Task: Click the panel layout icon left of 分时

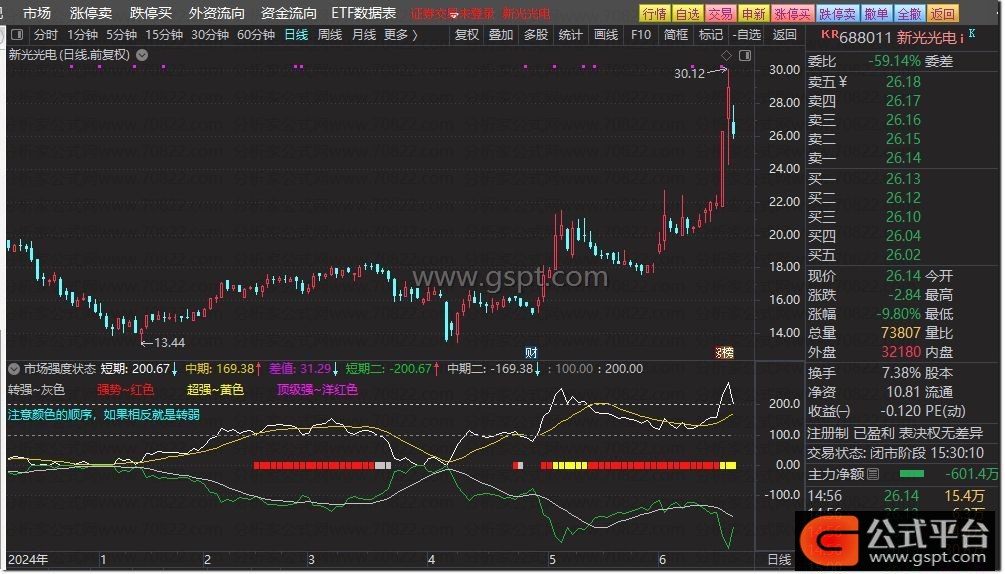Action: point(17,35)
